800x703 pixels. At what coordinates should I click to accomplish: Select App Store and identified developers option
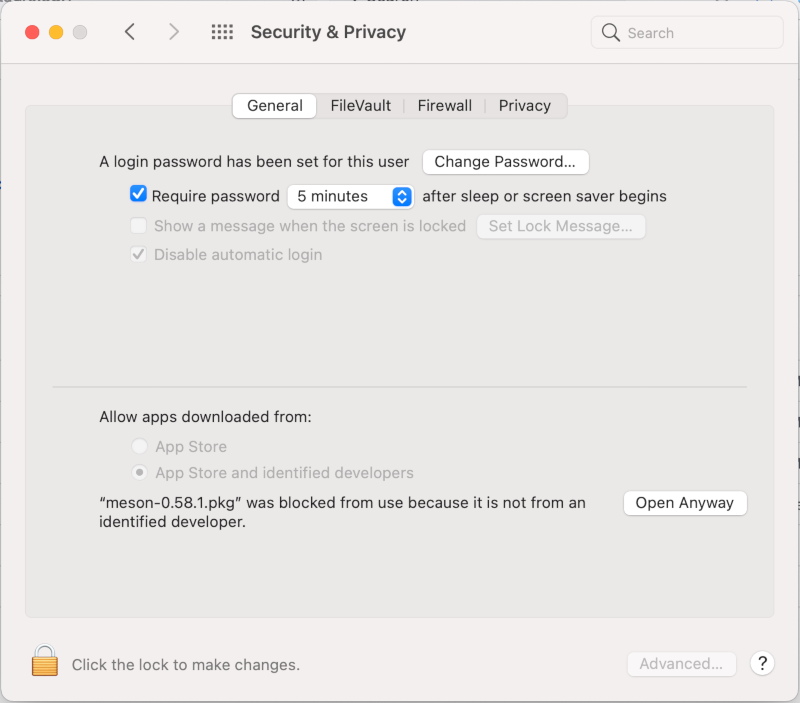point(139,473)
